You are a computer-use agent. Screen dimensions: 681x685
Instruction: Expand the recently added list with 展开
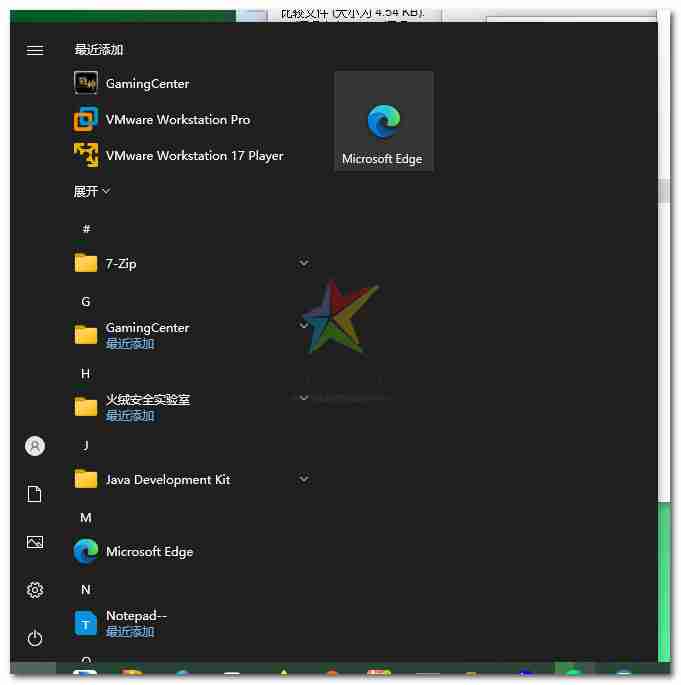pyautogui.click(x=92, y=191)
